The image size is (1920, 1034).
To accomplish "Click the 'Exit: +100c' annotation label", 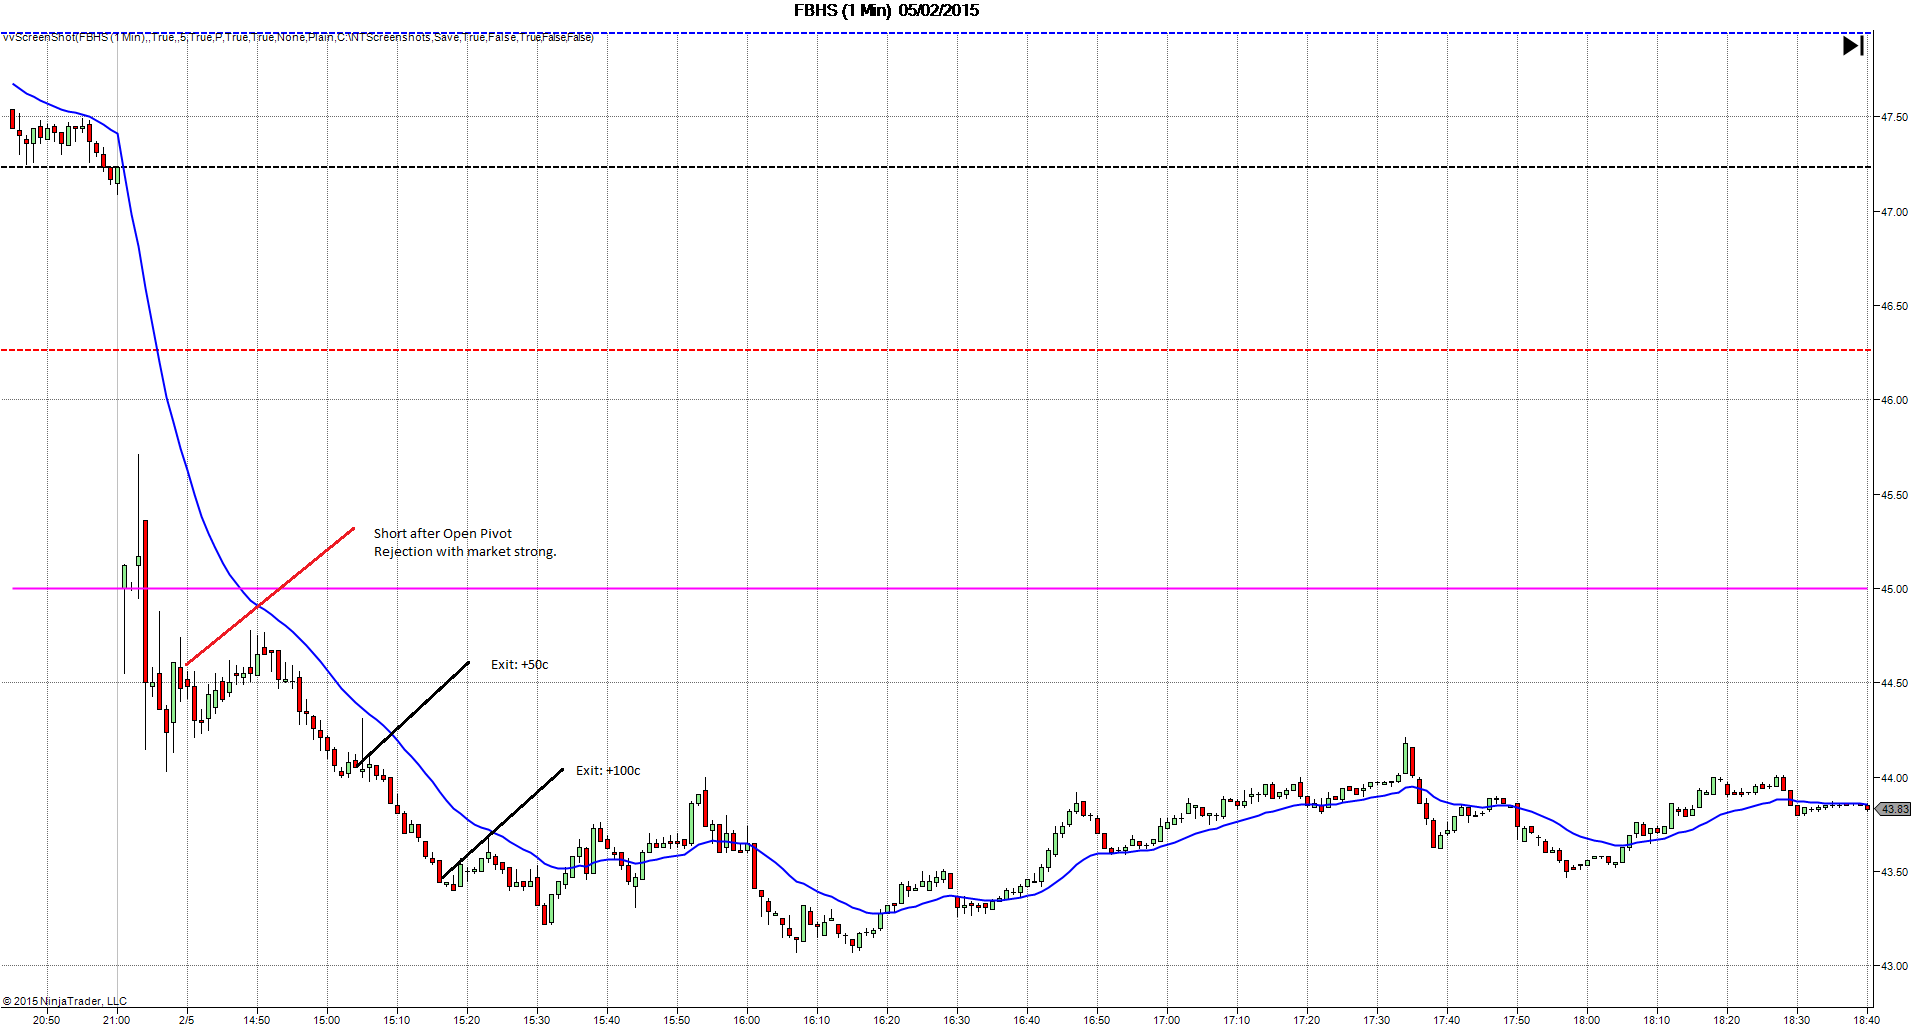I will coord(608,771).
